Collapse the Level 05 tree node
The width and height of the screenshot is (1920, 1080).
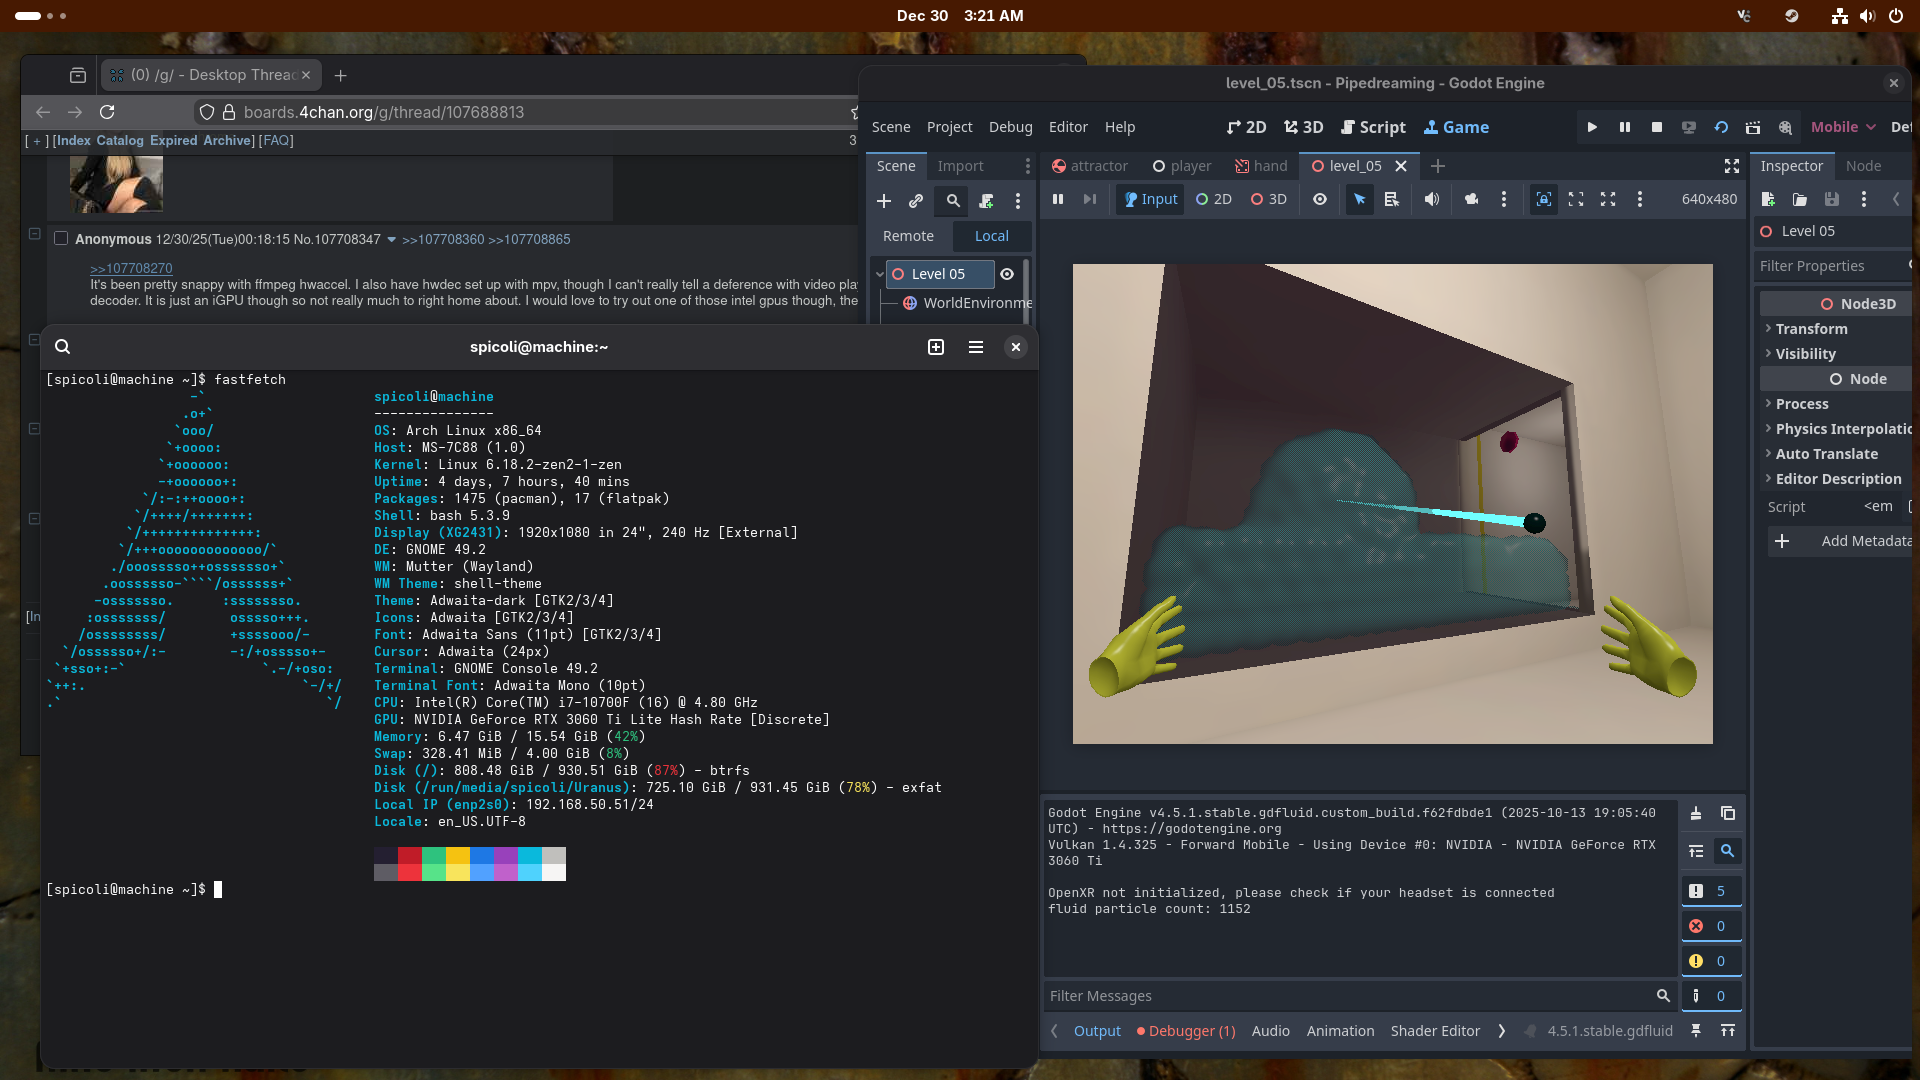tap(879, 274)
